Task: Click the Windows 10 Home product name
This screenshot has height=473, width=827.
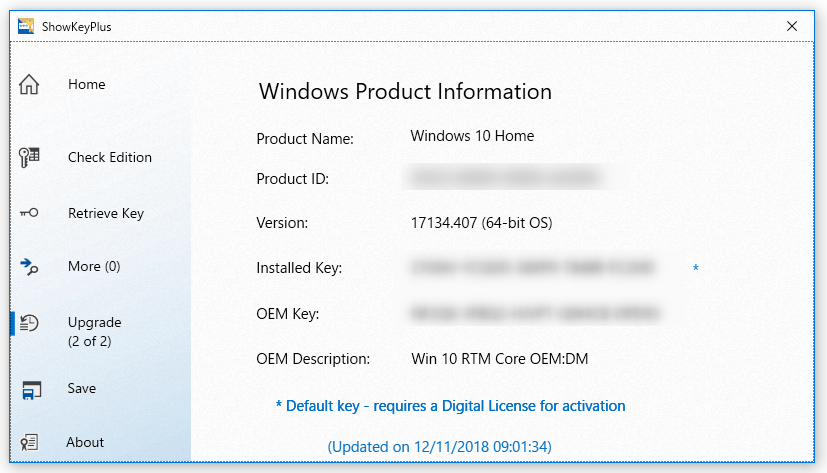Action: click(x=473, y=136)
